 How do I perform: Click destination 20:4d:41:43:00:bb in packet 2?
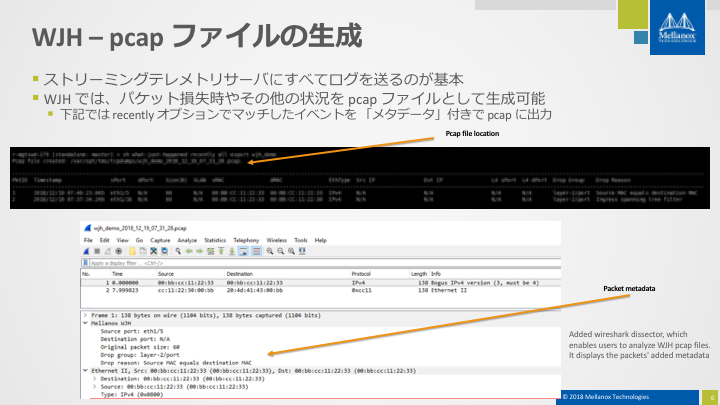254,290
